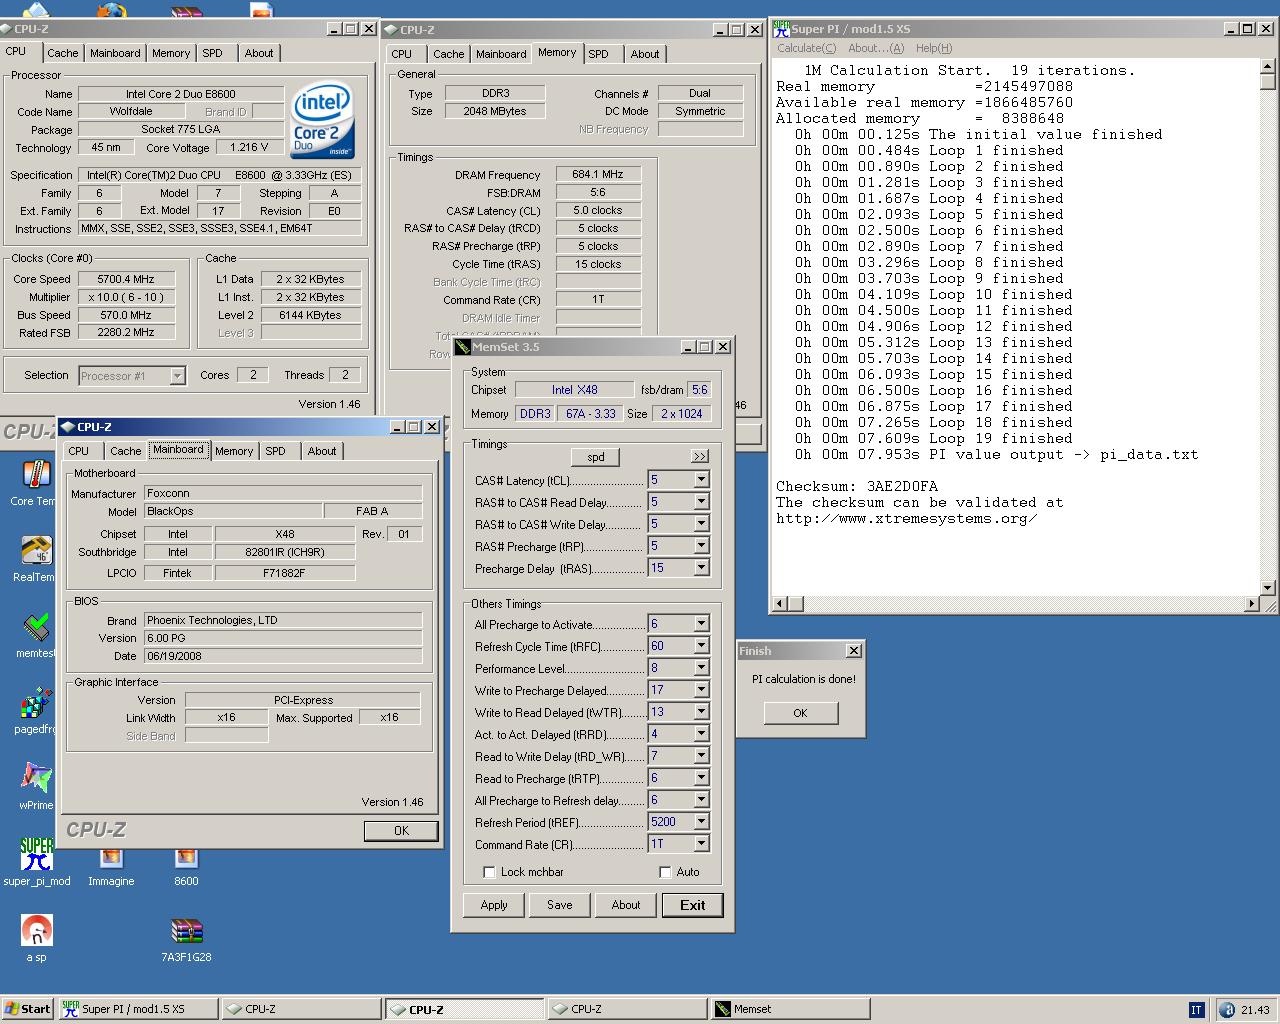Click OK in CPU-Z Mainboard window
The height and width of the screenshot is (1024, 1280).
[401, 830]
